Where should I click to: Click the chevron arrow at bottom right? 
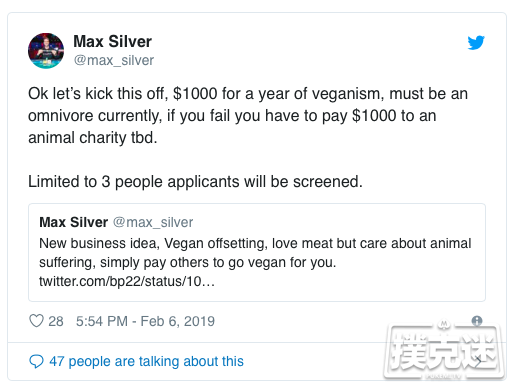[x=478, y=361]
